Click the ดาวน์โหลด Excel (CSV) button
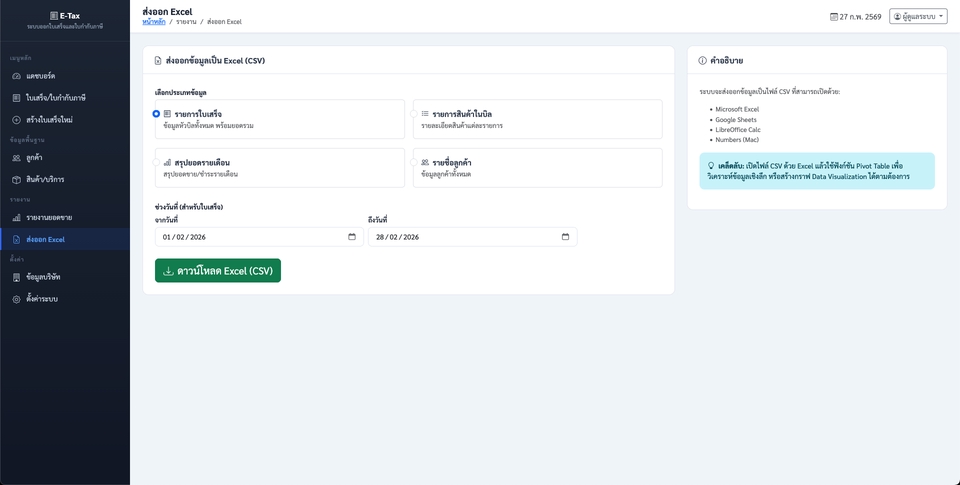960x485 pixels. (x=218, y=271)
